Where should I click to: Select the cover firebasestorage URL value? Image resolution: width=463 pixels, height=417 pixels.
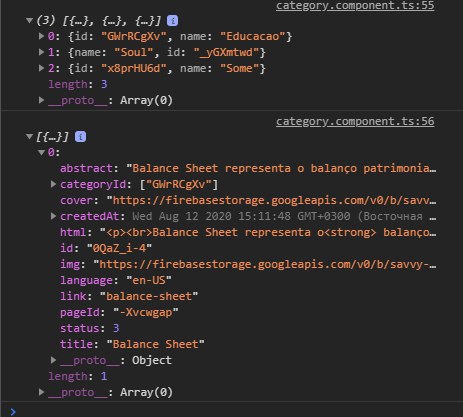271,200
